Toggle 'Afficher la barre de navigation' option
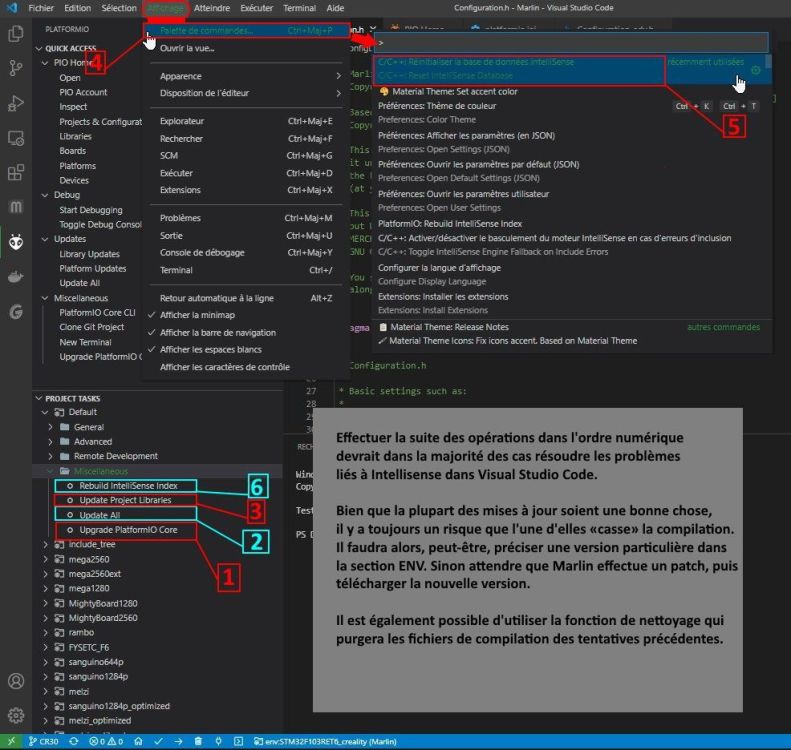The height and width of the screenshot is (750, 791). [217, 332]
